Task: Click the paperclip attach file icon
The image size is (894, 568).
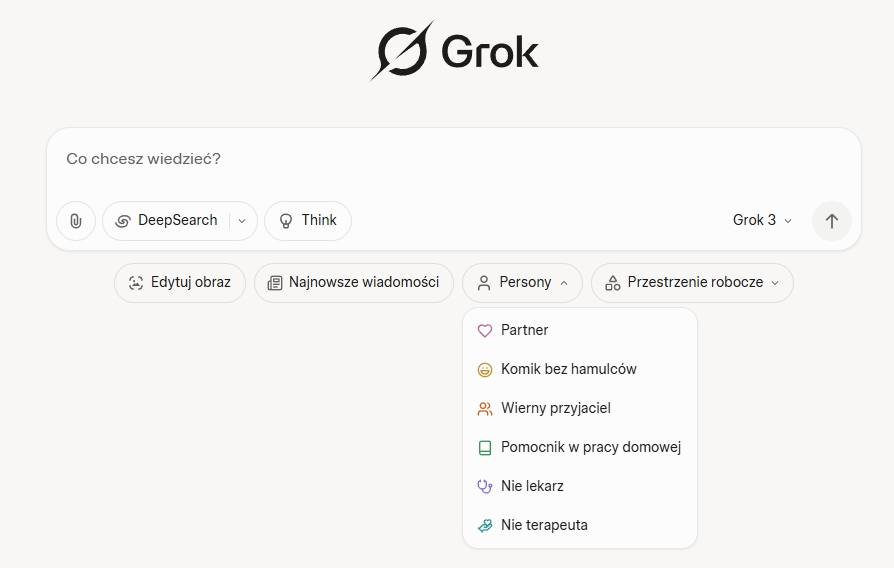Action: (76, 221)
